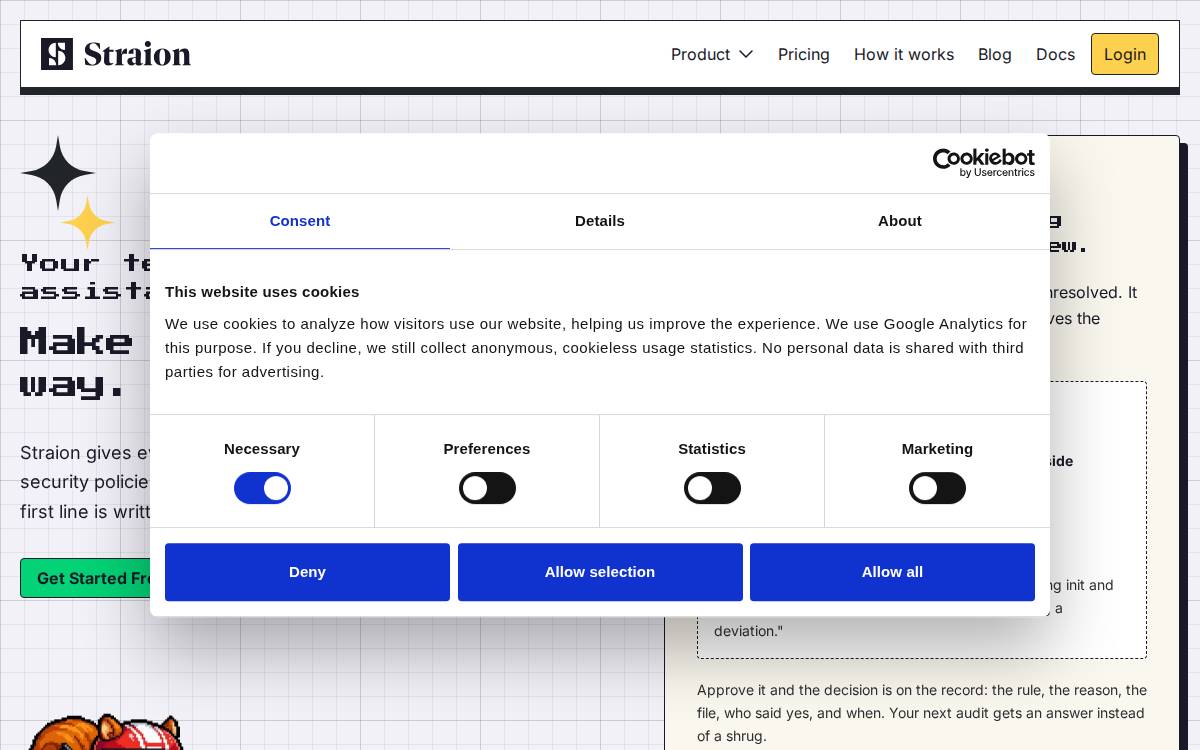
Task: Click the 'Approve it and the decision' paragraph
Action: 922,713
